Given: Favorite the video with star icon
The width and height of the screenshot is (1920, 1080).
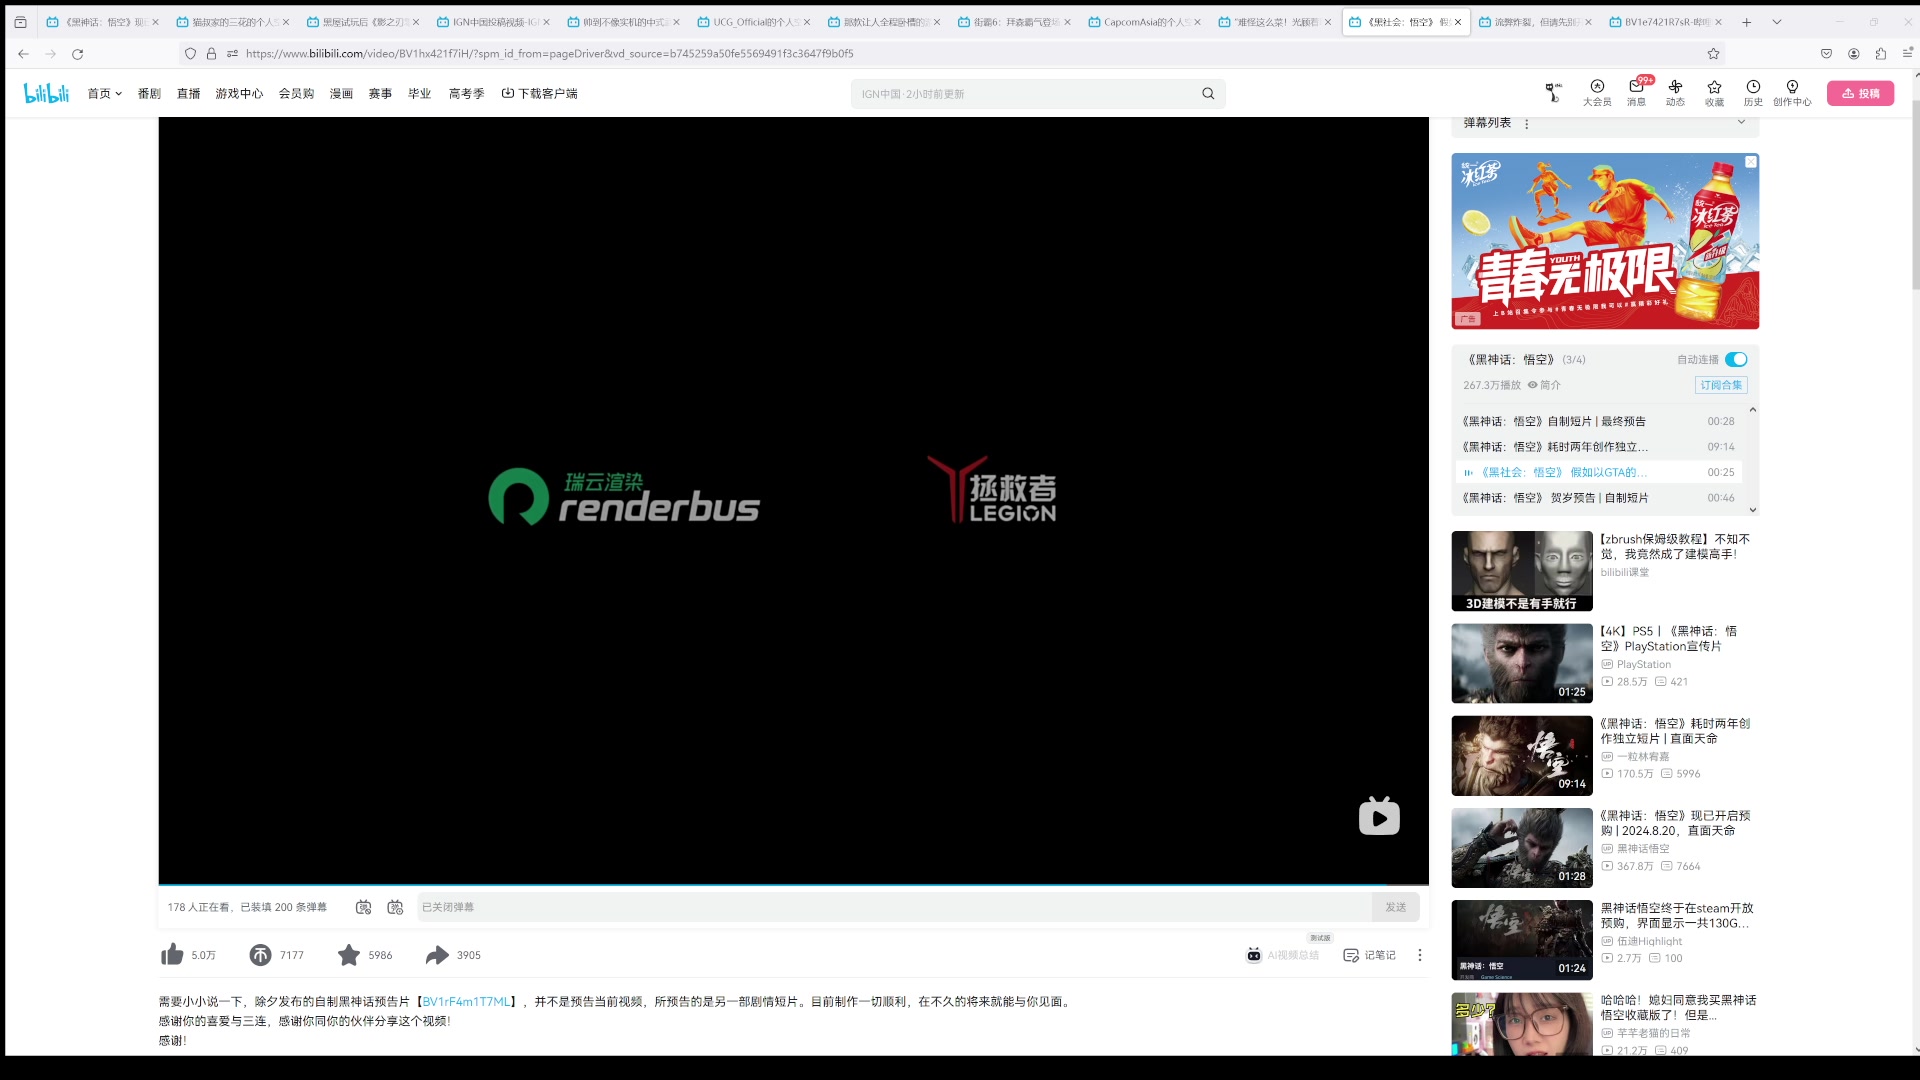Looking at the screenshot, I should tap(348, 955).
